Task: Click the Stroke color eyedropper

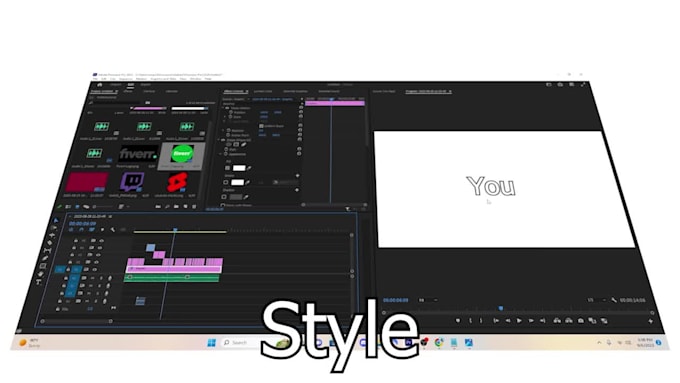Action: [x=248, y=183]
